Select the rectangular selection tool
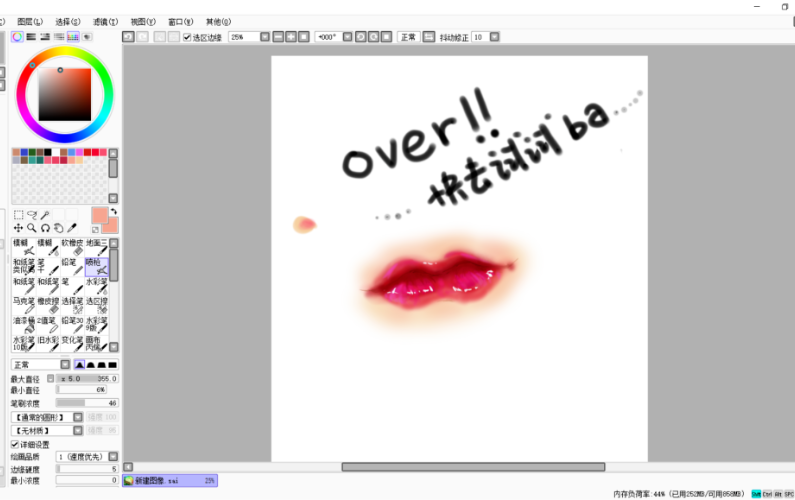Image resolution: width=795 pixels, height=500 pixels. pyautogui.click(x=18, y=215)
